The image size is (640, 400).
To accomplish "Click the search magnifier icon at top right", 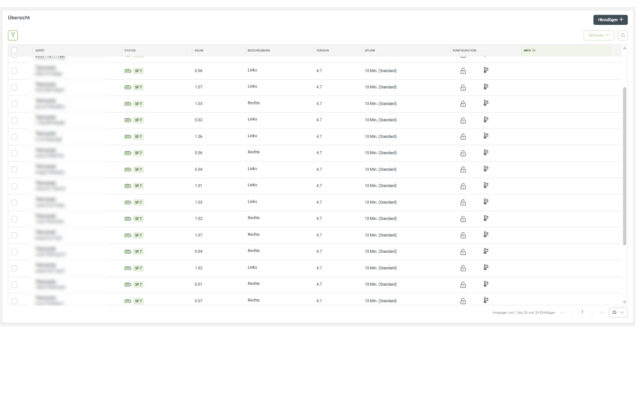I will (x=622, y=36).
